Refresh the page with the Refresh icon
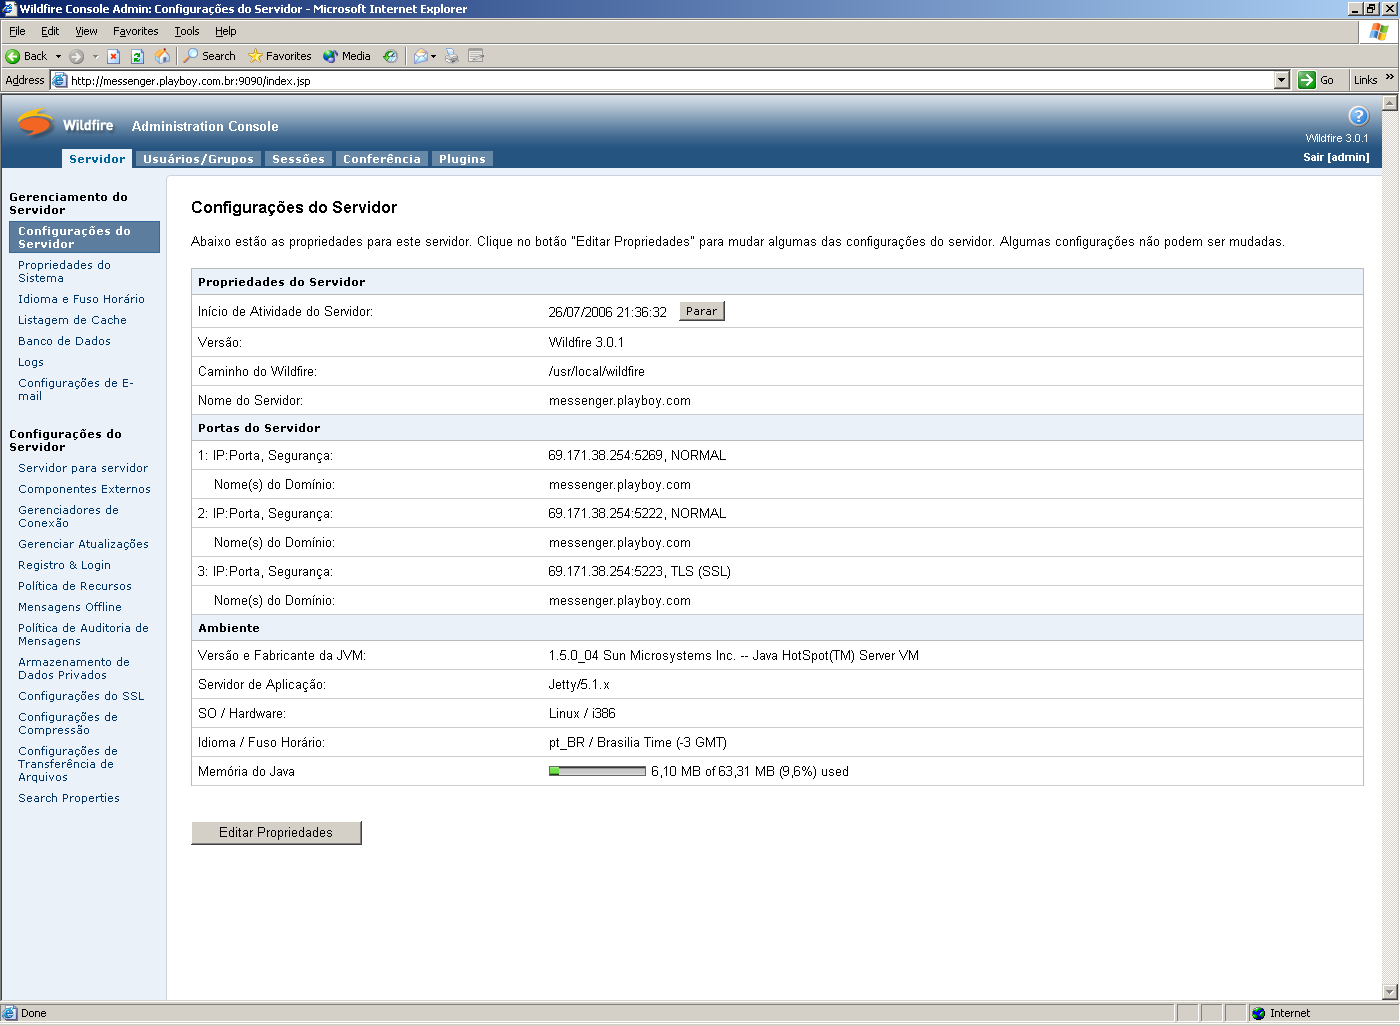This screenshot has width=1400, height=1026. tap(137, 56)
